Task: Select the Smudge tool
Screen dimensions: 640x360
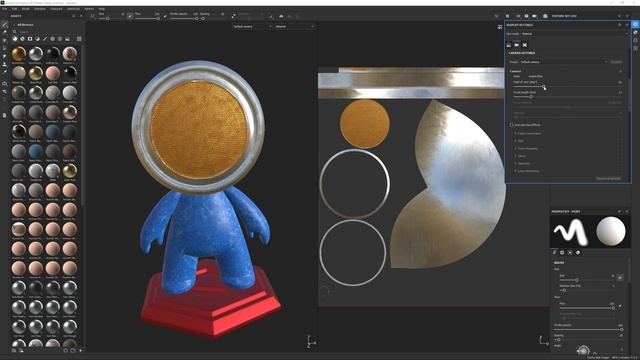Action: 4,56
